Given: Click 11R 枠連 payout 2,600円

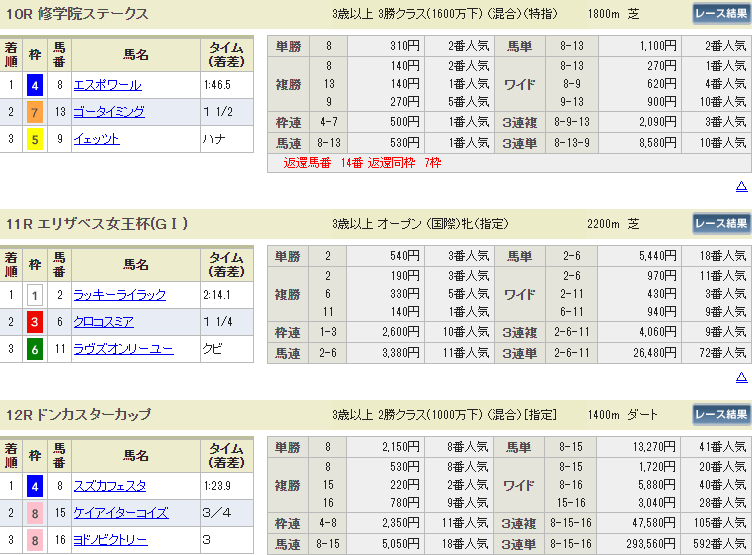Looking at the screenshot, I should point(401,332).
